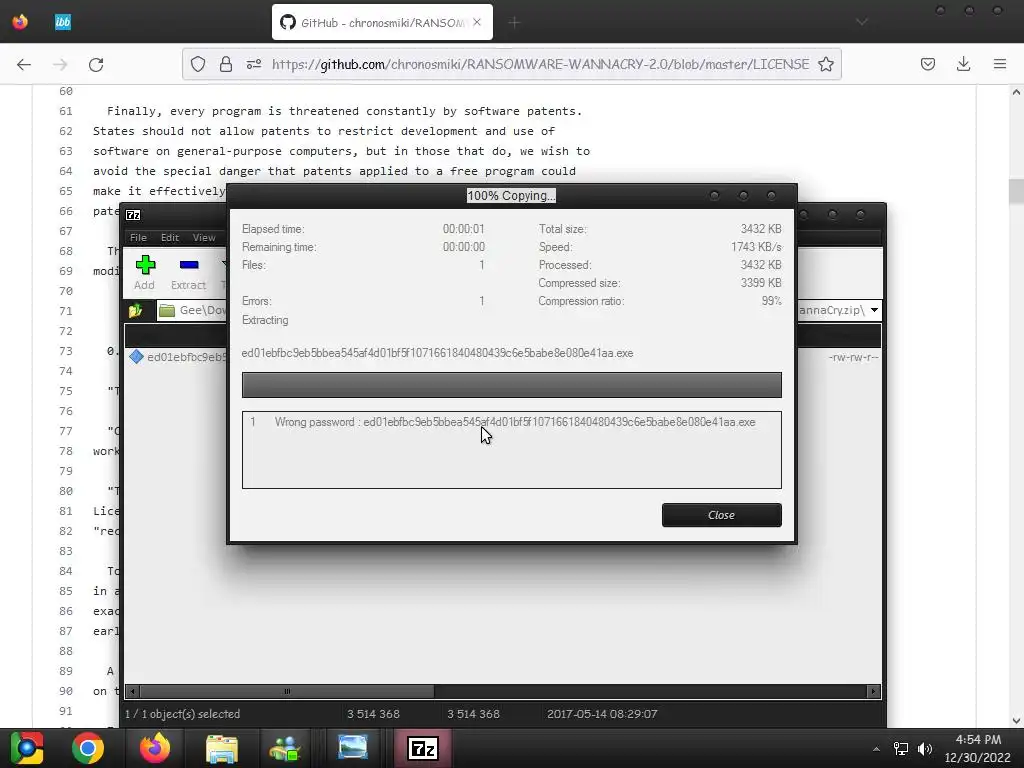Click the right arrow of 7-Zip horizontal scrollbar
1024x768 pixels.
click(874, 691)
